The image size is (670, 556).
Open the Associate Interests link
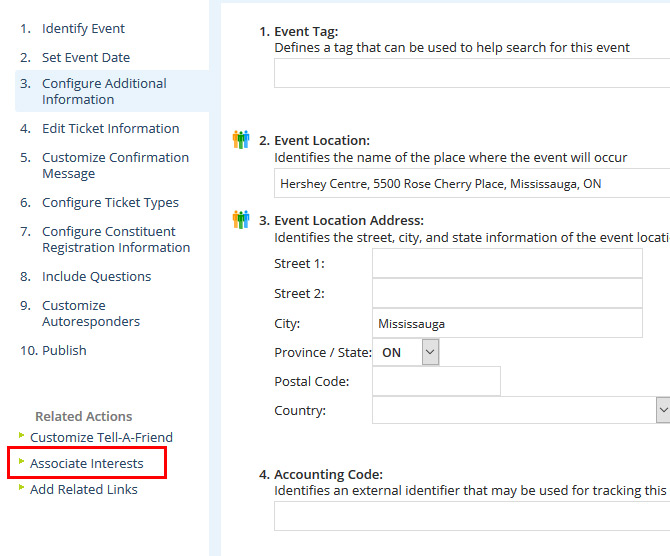[x=86, y=464]
